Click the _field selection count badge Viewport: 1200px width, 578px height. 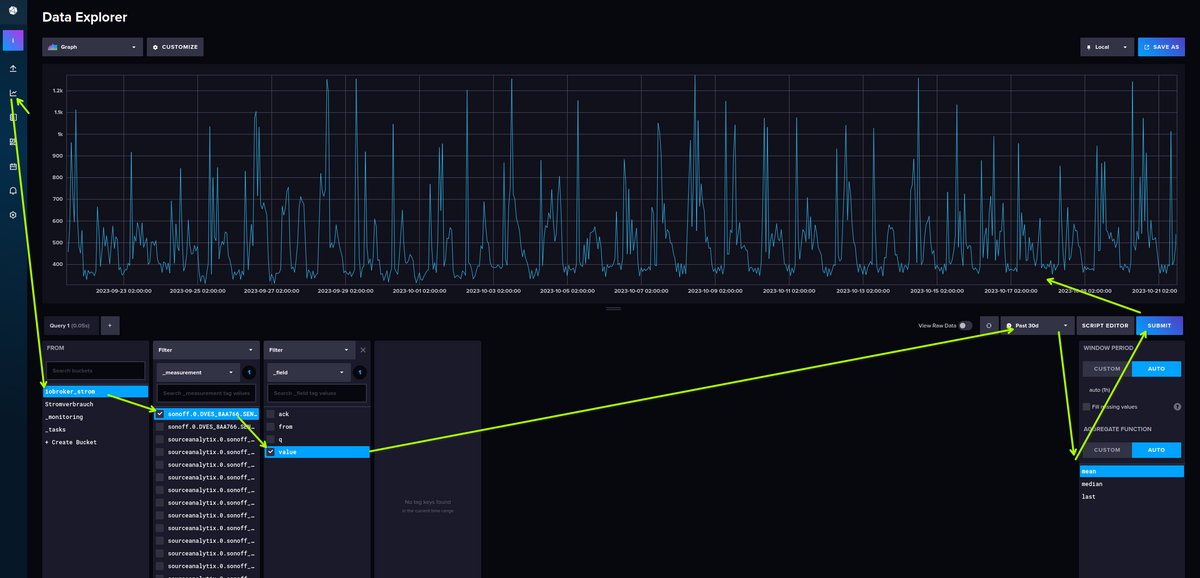(360, 372)
